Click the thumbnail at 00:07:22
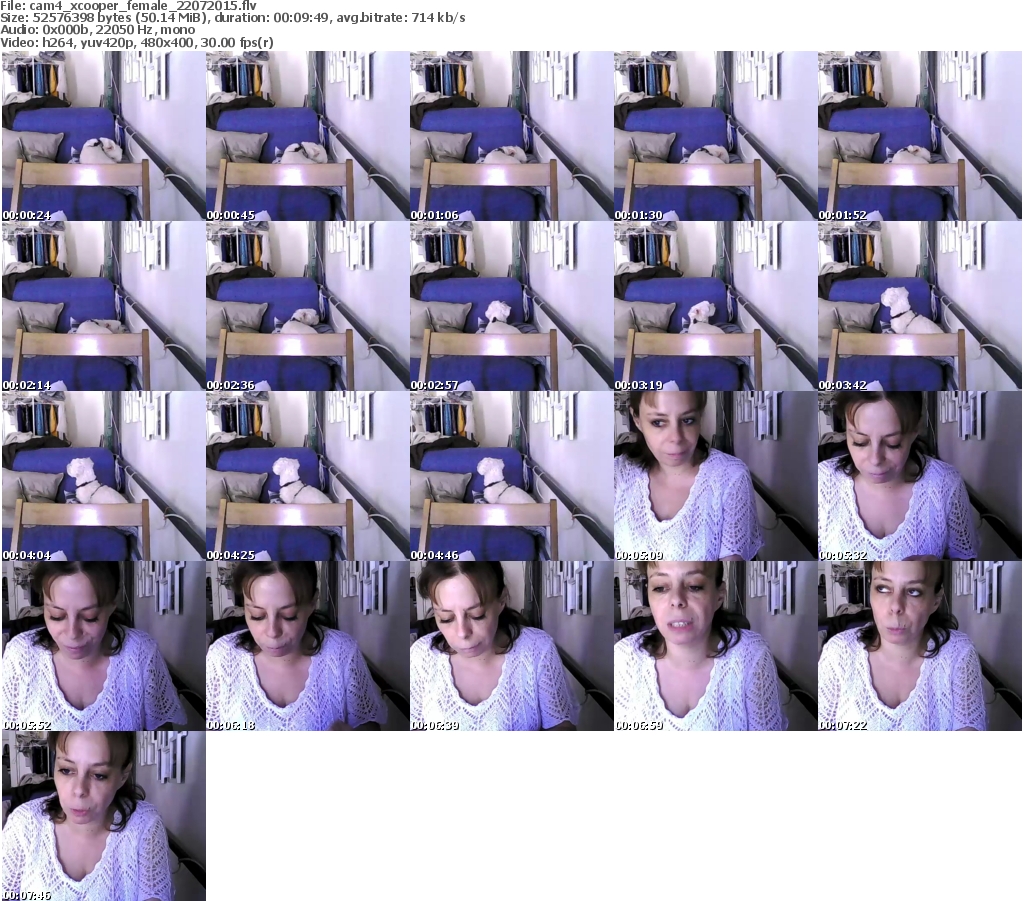 (920, 646)
